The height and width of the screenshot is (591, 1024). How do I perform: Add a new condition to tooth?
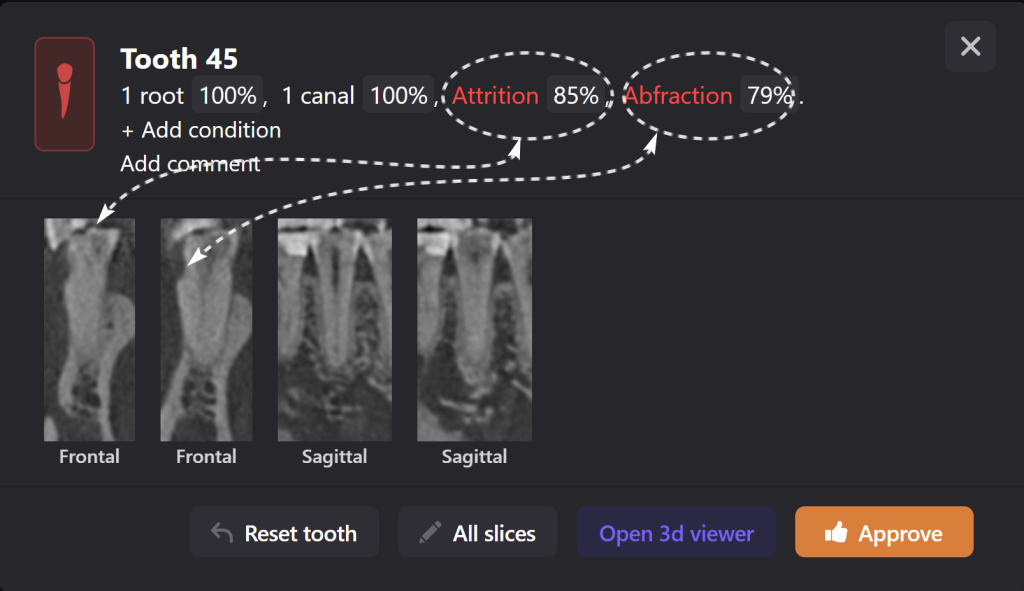pos(200,130)
